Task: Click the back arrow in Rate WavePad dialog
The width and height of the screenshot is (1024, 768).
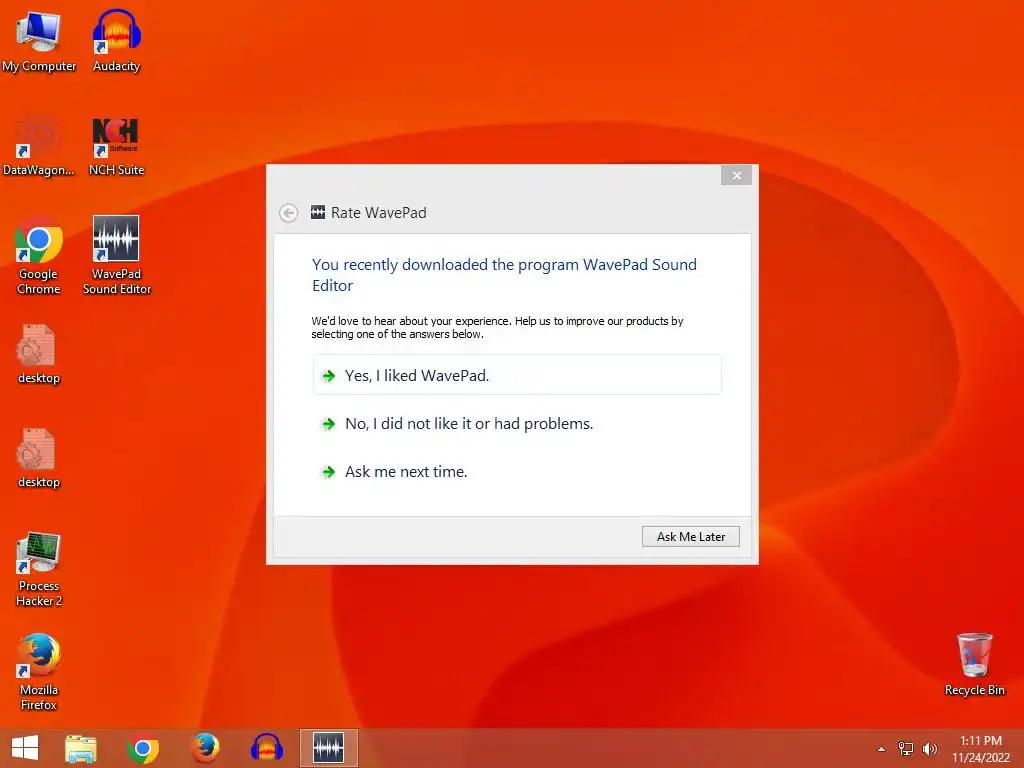Action: [x=289, y=213]
